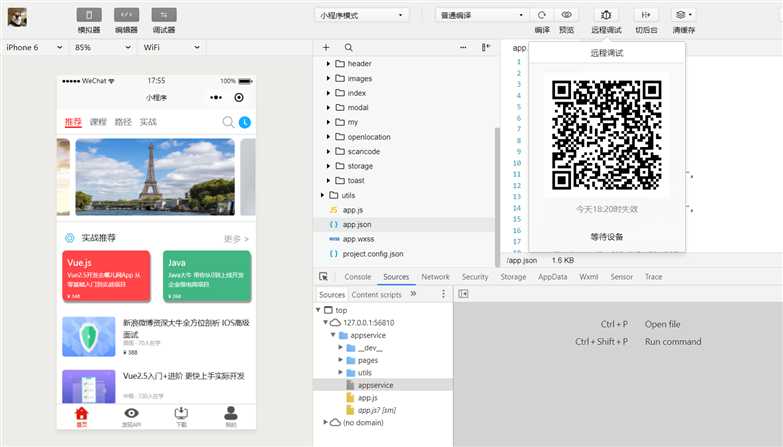Click the simulator capsule close circle
783x447 pixels.
(x=239, y=97)
